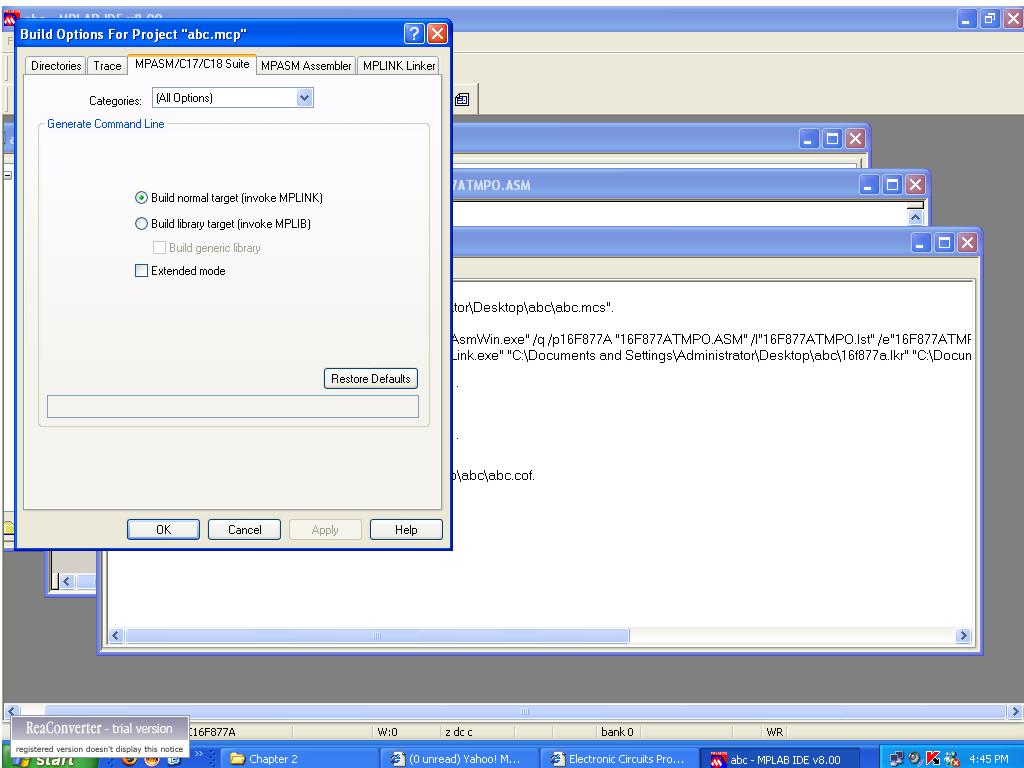Click the abc - MPLAB IDE v8.00 taskbar button

coord(779,759)
